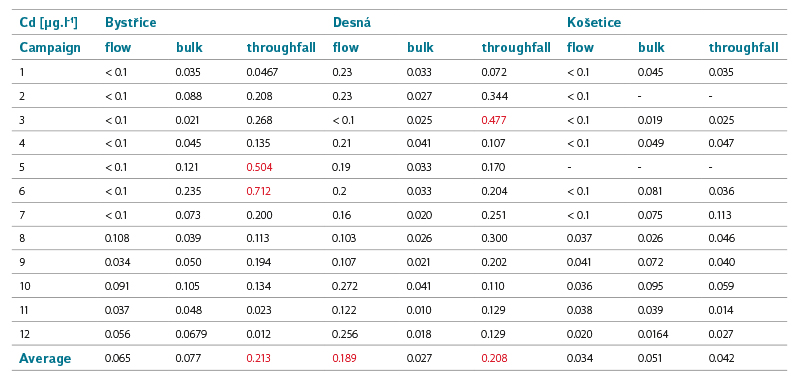The width and height of the screenshot is (800, 388).
Task: Select red average value 0.208
Action: click(x=494, y=358)
